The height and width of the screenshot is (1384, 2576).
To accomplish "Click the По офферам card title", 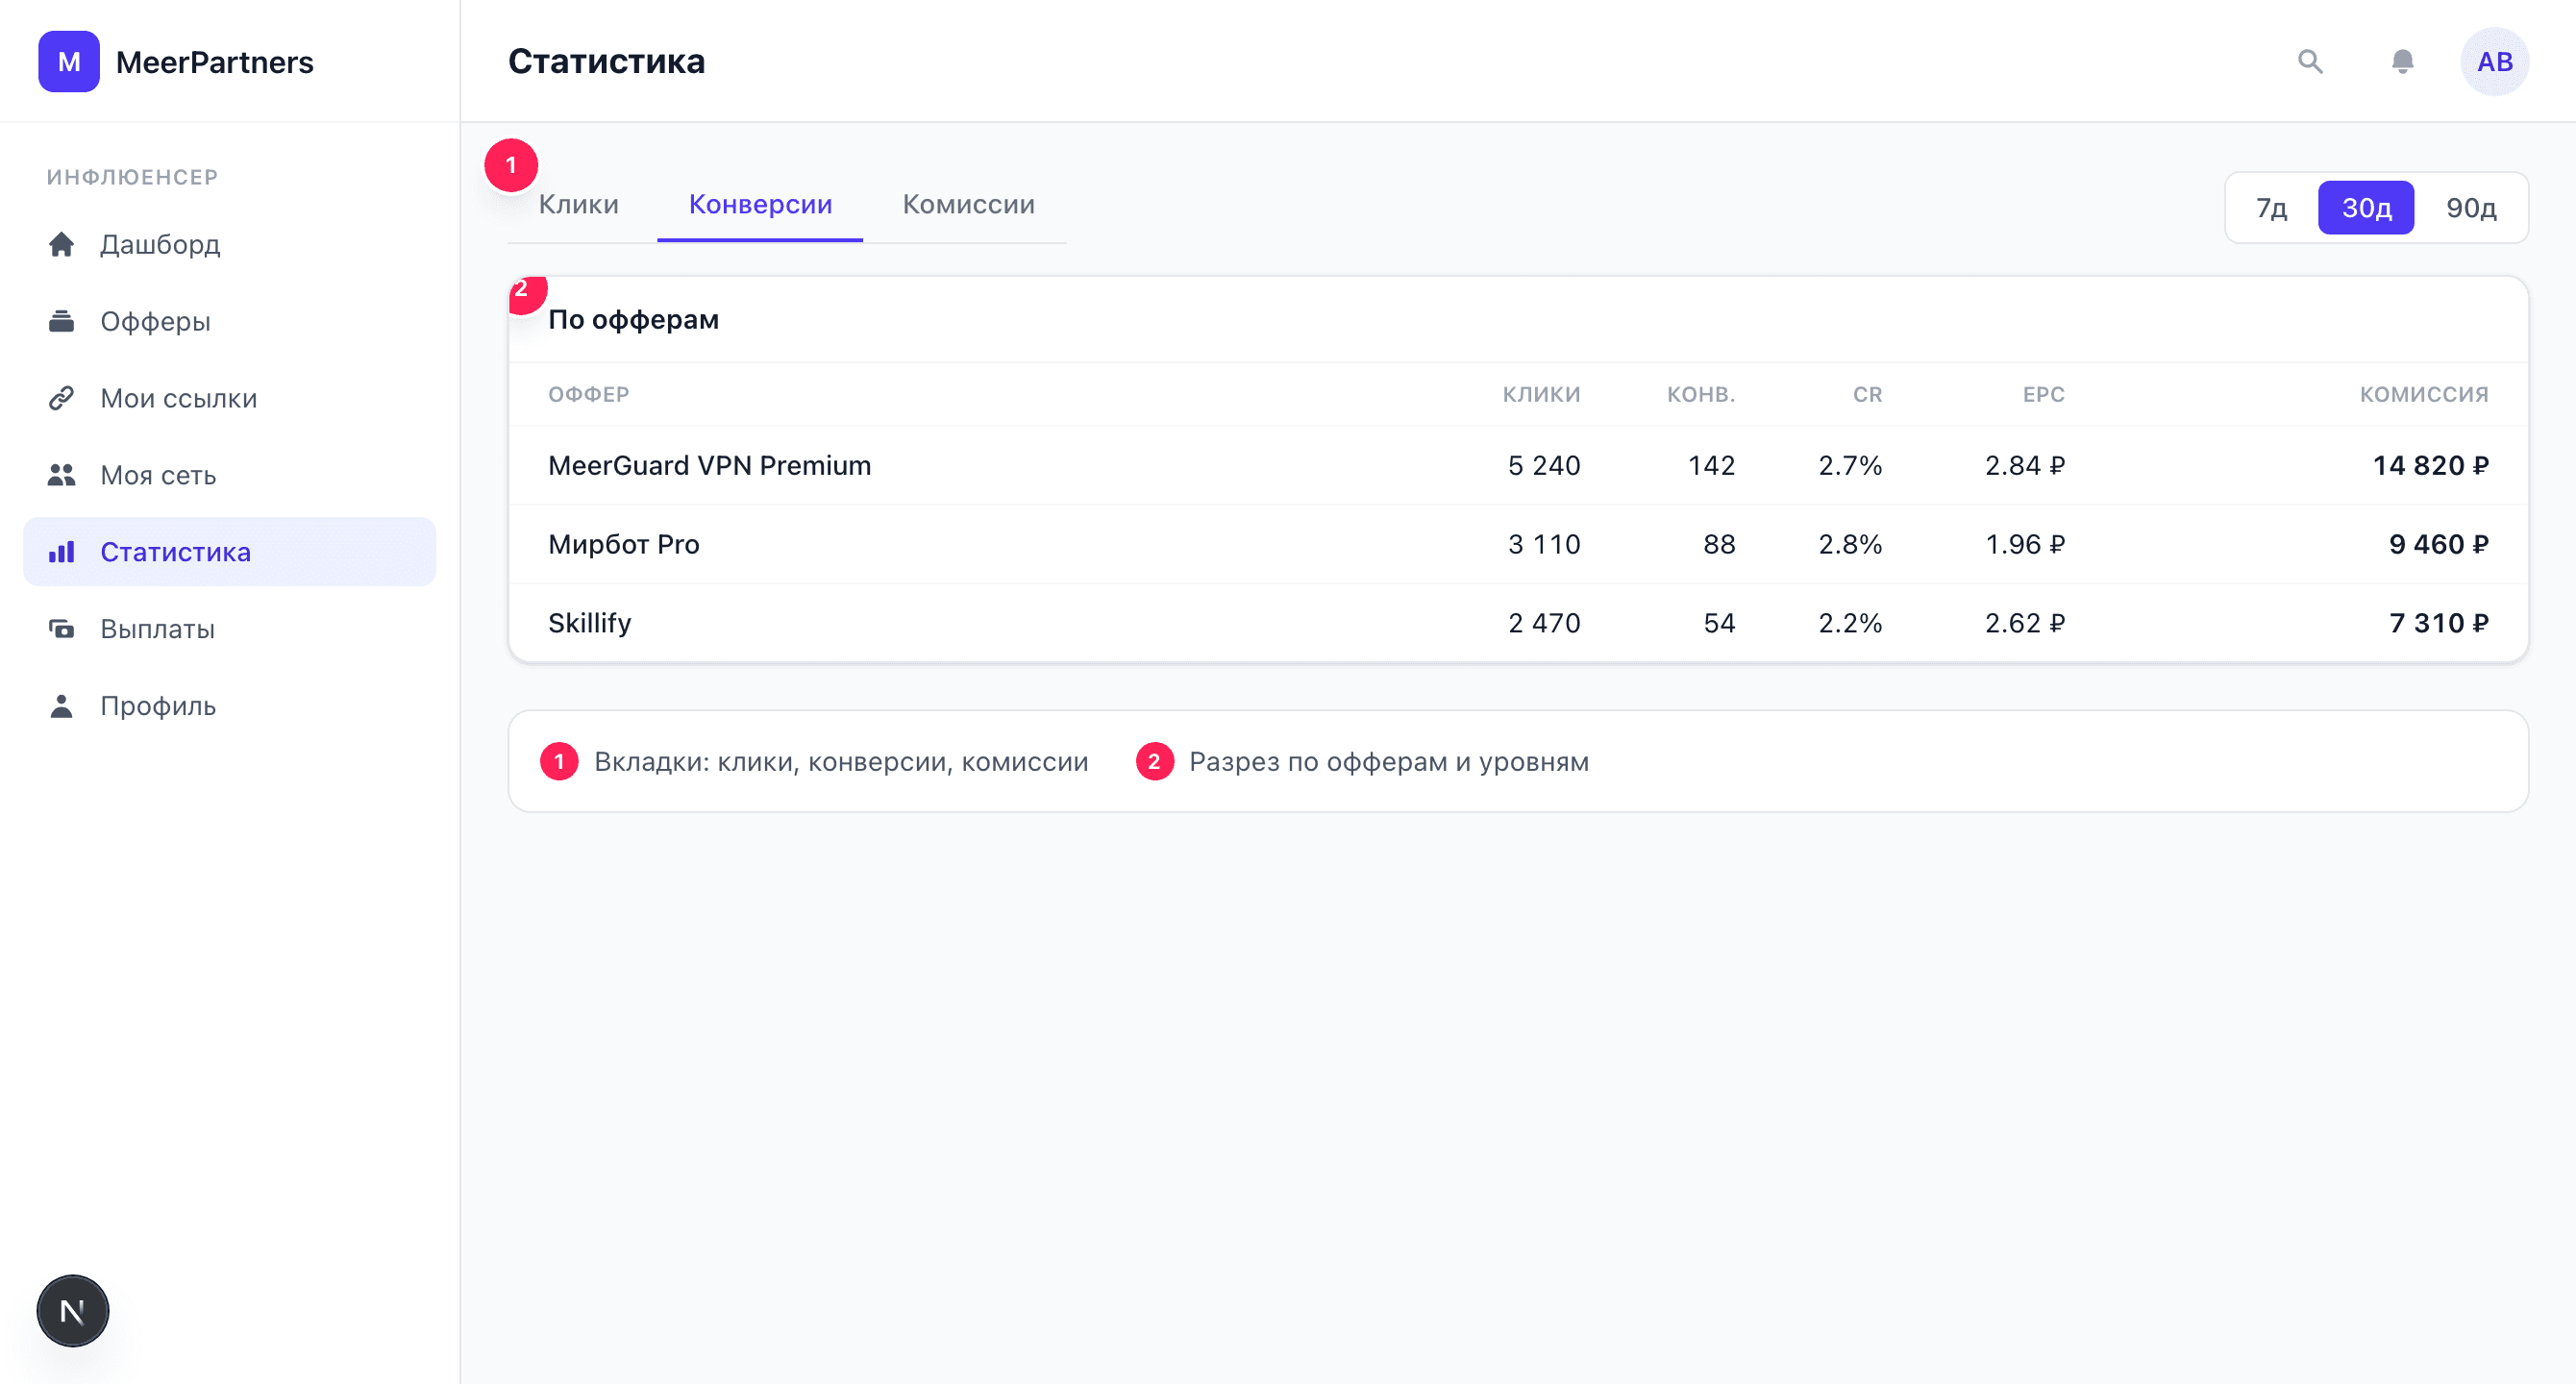I will pos(633,320).
